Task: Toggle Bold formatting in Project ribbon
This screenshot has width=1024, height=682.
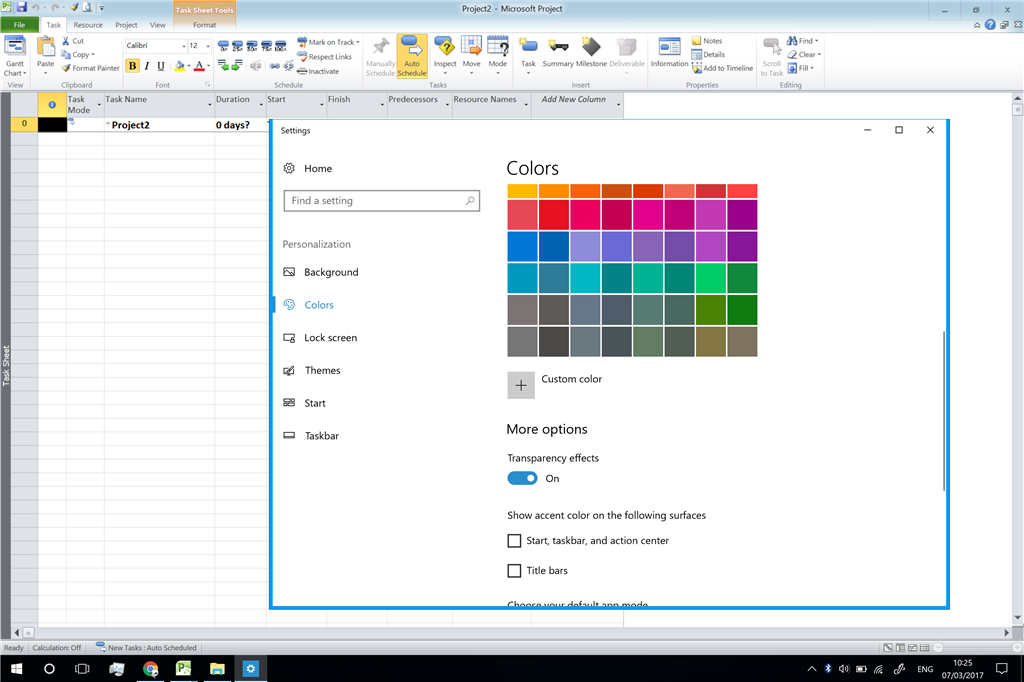Action: pyautogui.click(x=133, y=66)
